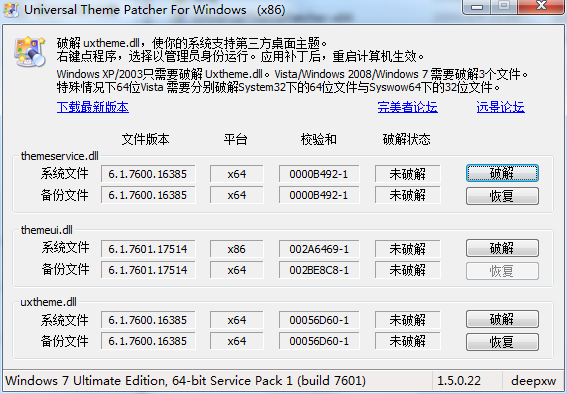Click checksum 00056D60-1 of uxtheme system file

coord(319,320)
